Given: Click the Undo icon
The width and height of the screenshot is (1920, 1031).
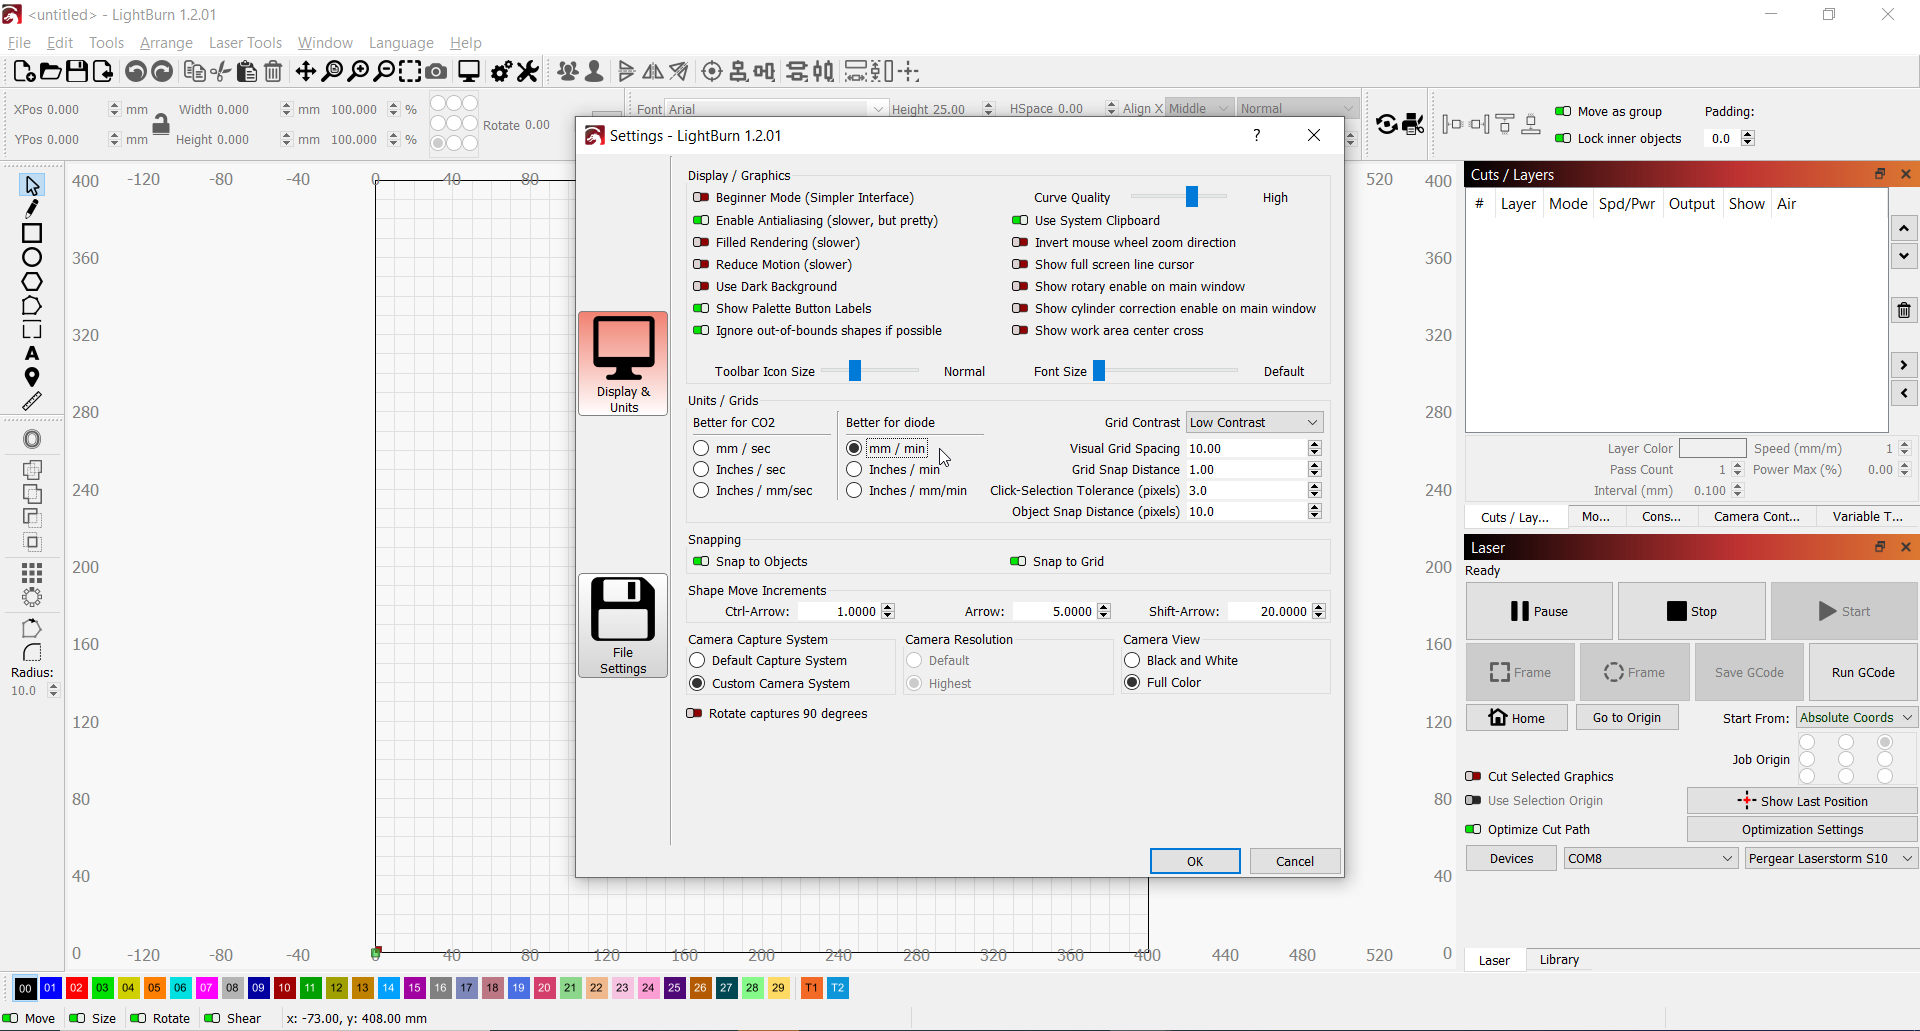Looking at the screenshot, I should [136, 71].
